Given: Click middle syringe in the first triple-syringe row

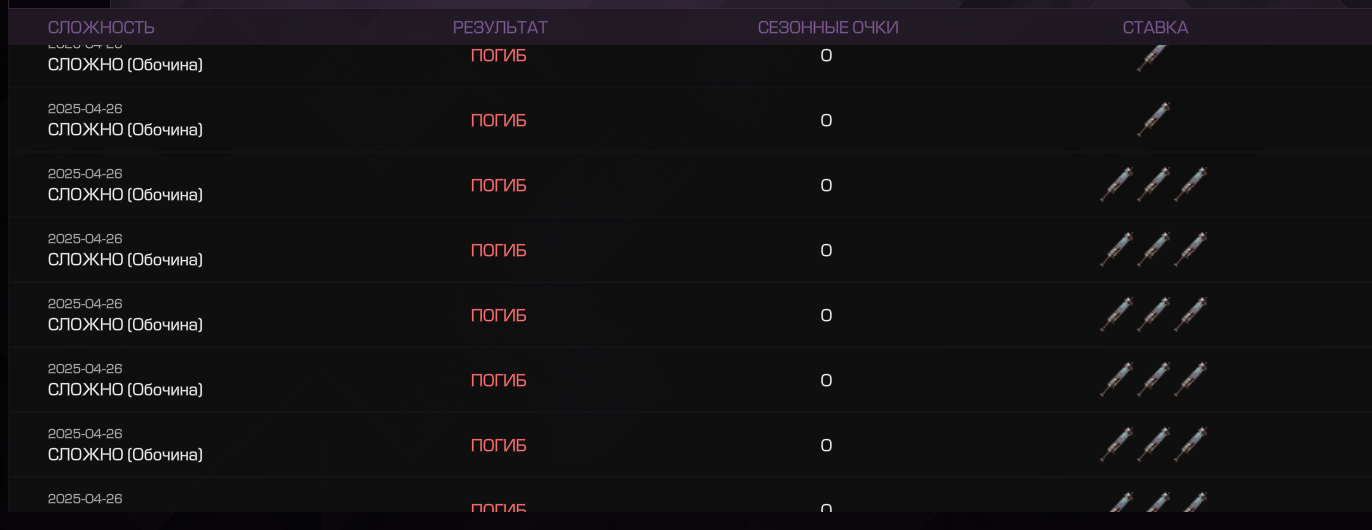Looking at the screenshot, I should point(1154,184).
